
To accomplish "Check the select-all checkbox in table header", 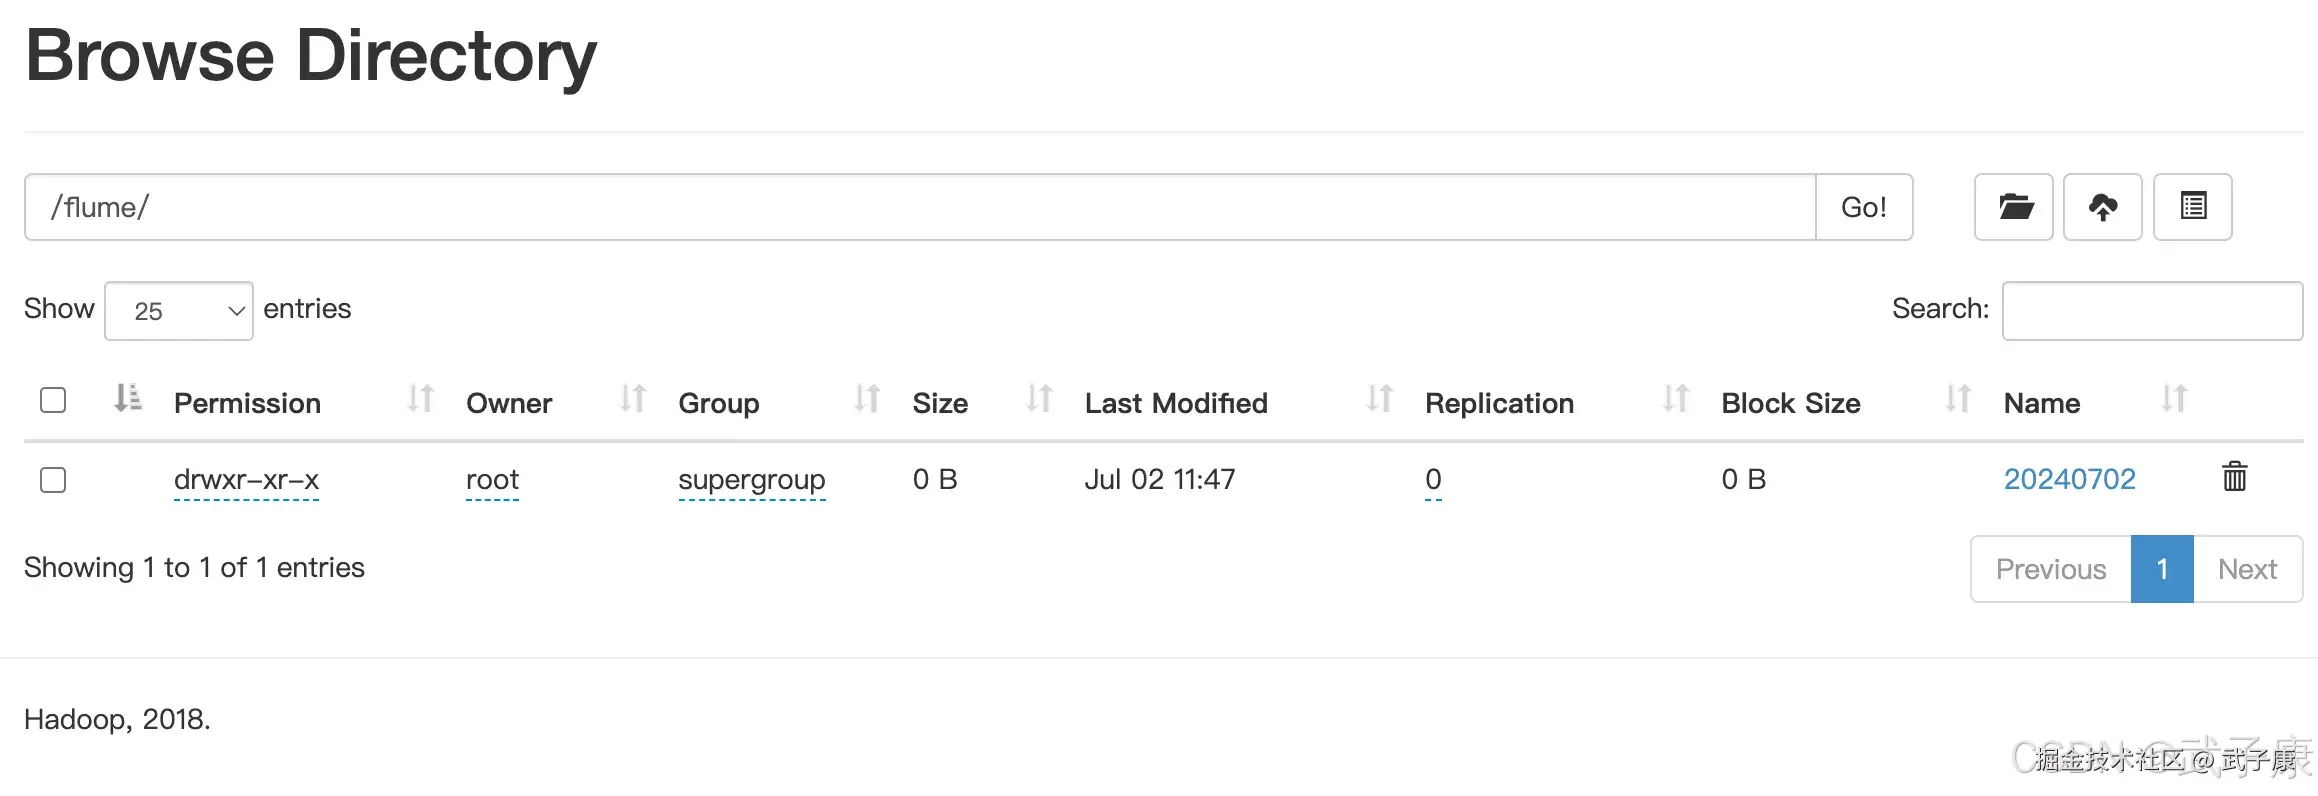I will pos(53,400).
